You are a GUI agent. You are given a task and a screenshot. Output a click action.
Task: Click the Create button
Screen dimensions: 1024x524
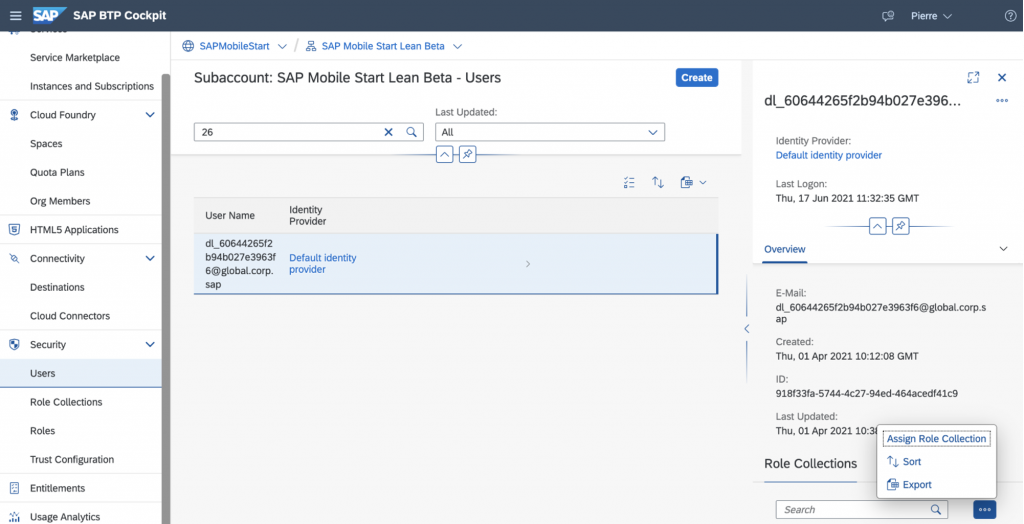tap(697, 78)
